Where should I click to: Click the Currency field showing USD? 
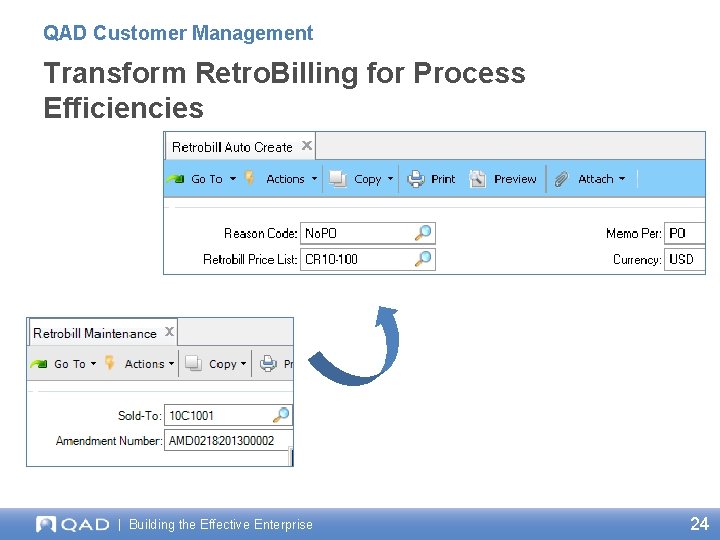(x=685, y=259)
